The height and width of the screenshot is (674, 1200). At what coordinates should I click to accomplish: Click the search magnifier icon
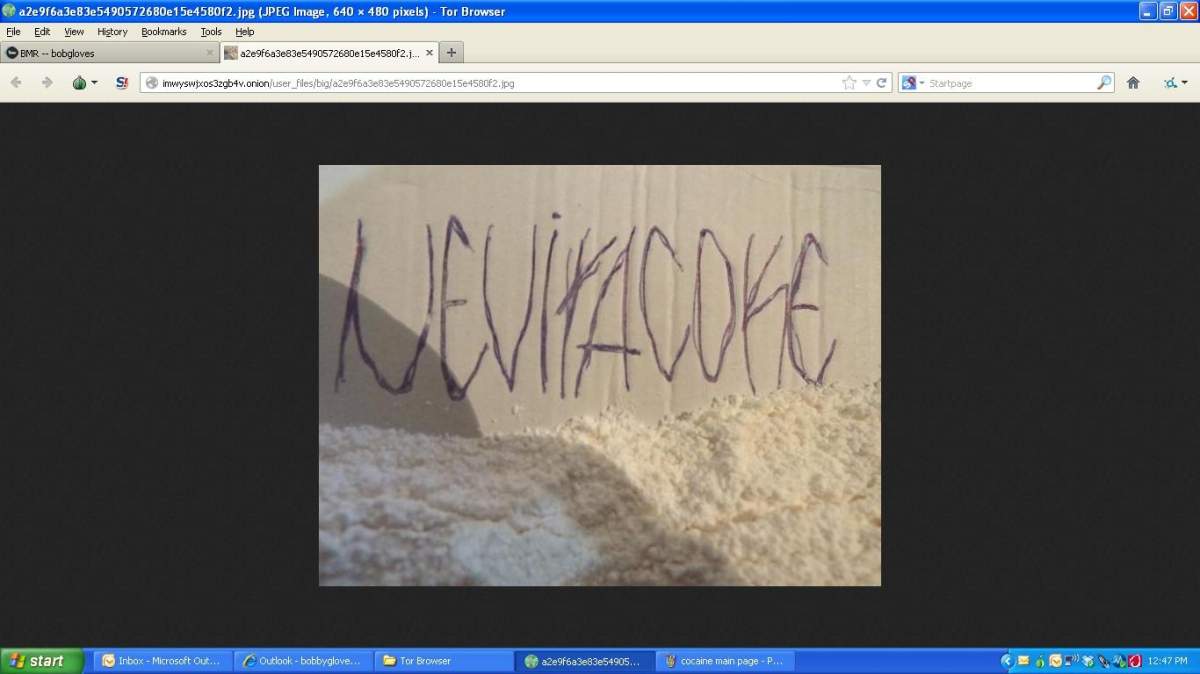tap(1104, 83)
